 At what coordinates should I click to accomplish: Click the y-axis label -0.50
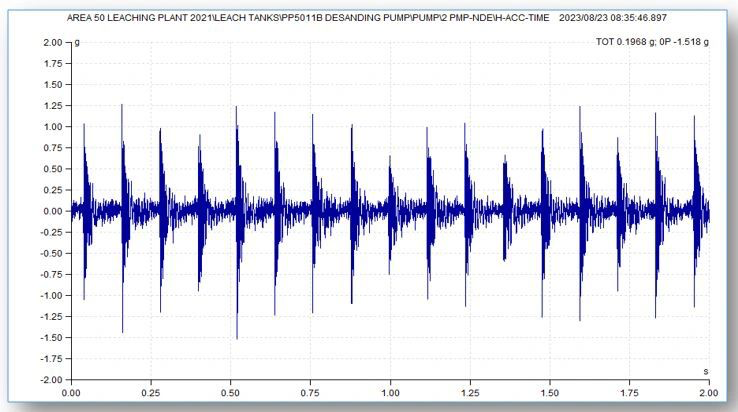[x=51, y=253]
